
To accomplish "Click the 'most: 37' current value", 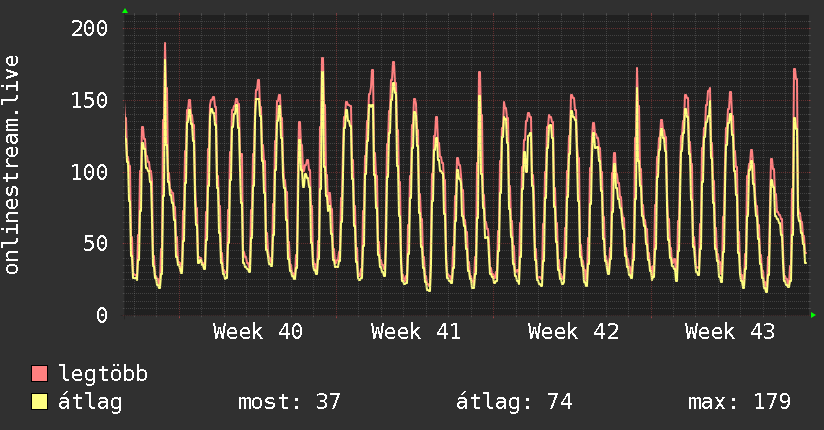I will tap(290, 402).
